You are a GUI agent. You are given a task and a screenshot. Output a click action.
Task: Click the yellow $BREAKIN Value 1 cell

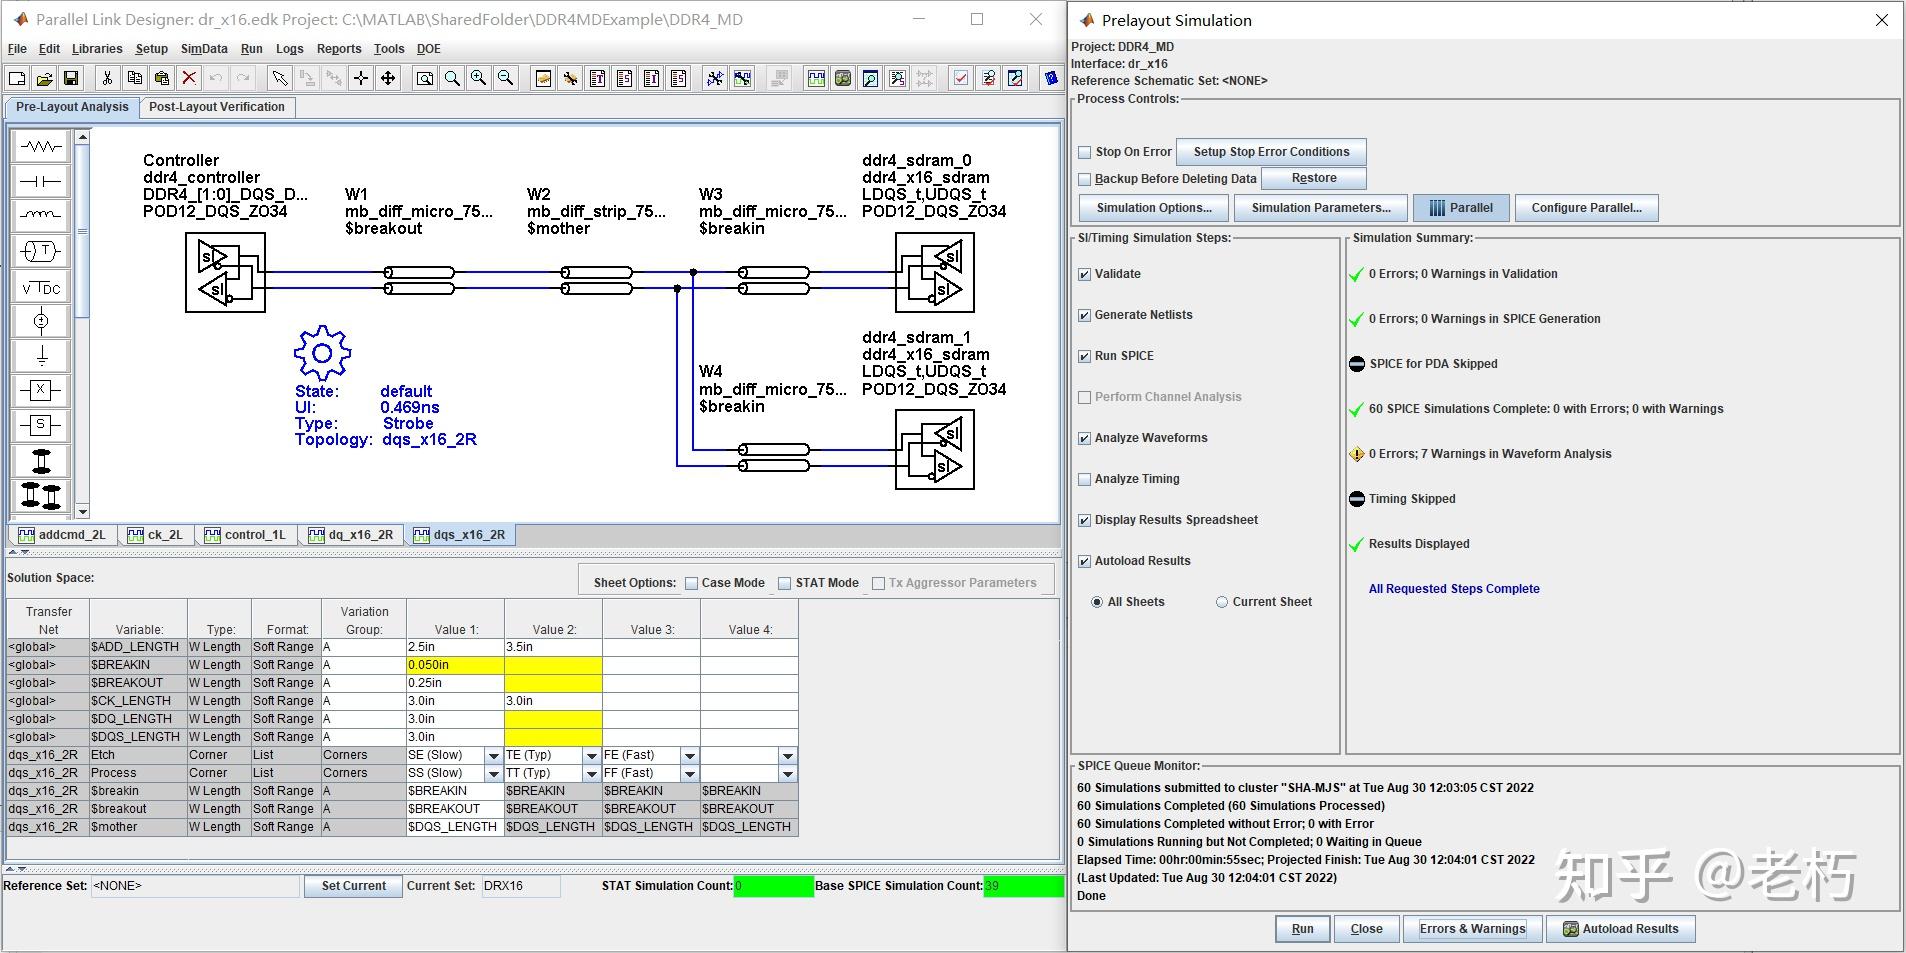(454, 665)
